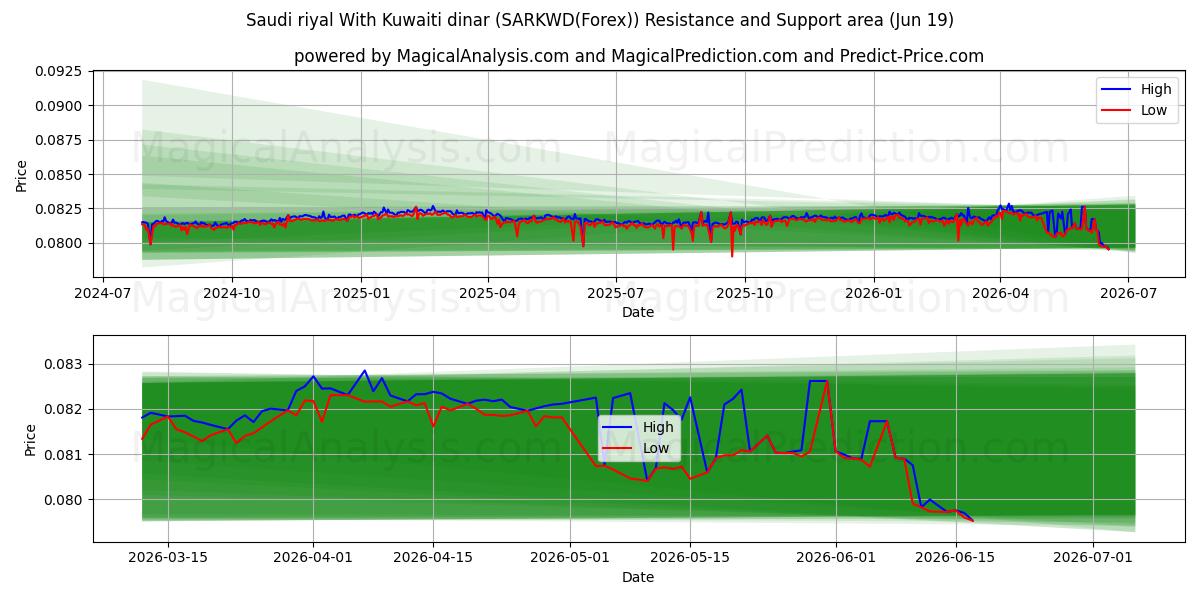Click the 2026-07-01 date tick on the lower chart
The image size is (1200, 600).
[1093, 558]
